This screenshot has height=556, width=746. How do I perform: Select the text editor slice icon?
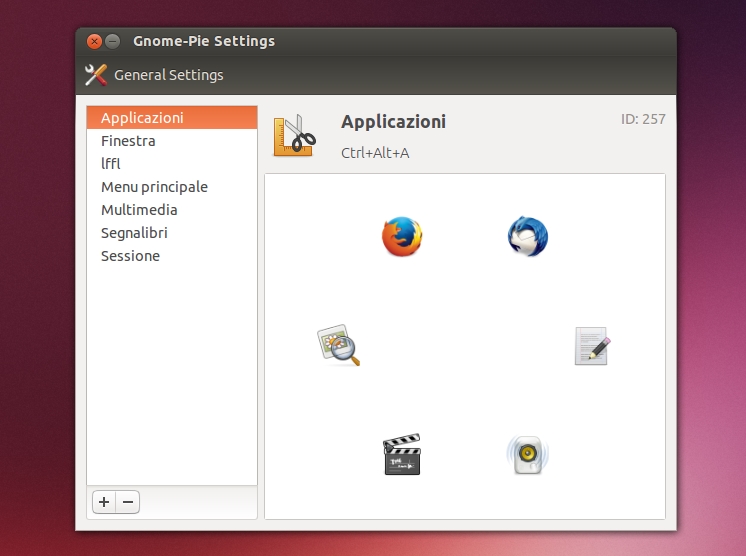[x=592, y=346]
